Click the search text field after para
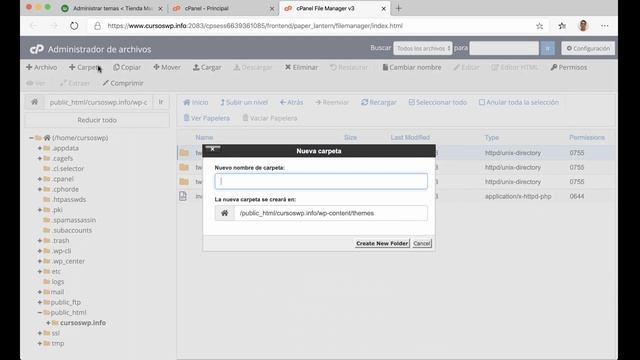 pyautogui.click(x=504, y=49)
